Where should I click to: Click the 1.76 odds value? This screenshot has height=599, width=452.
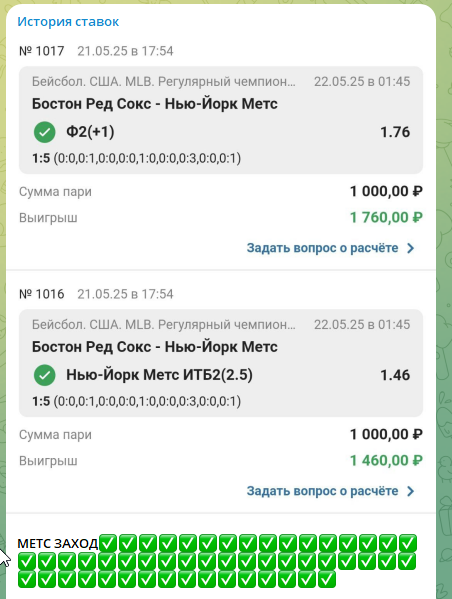coord(395,132)
